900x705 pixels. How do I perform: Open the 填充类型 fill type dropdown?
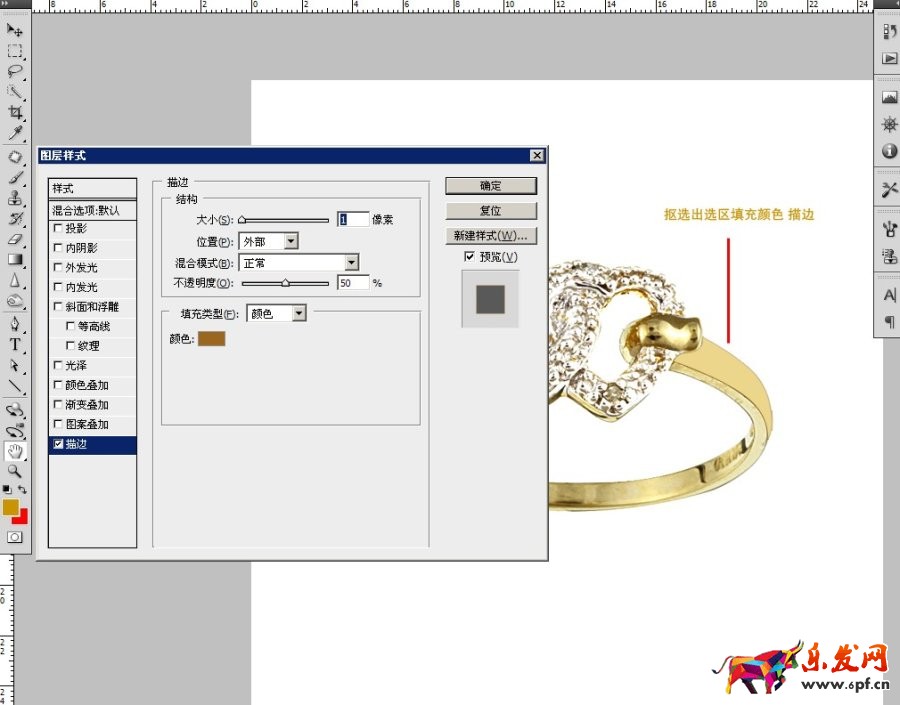pos(298,314)
